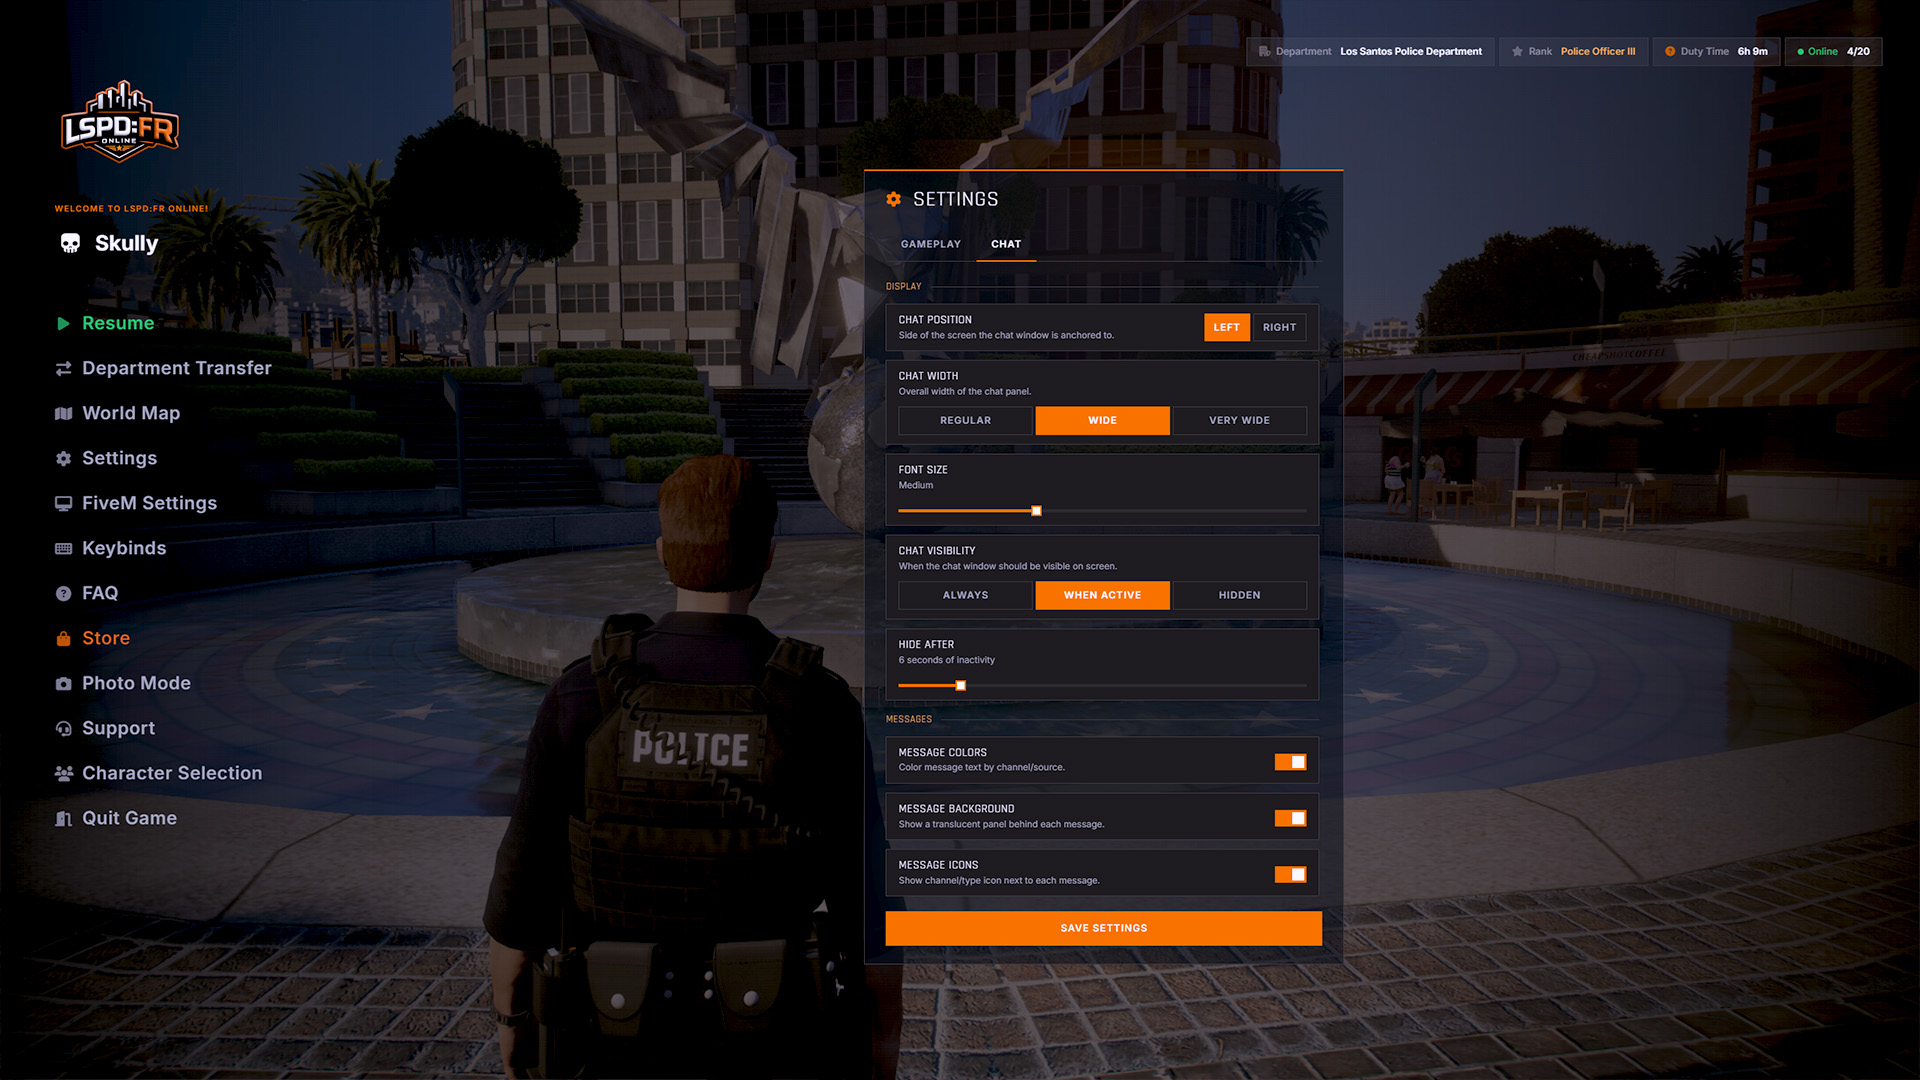
Task: Open Settings from the sidebar menu
Action: coord(119,458)
